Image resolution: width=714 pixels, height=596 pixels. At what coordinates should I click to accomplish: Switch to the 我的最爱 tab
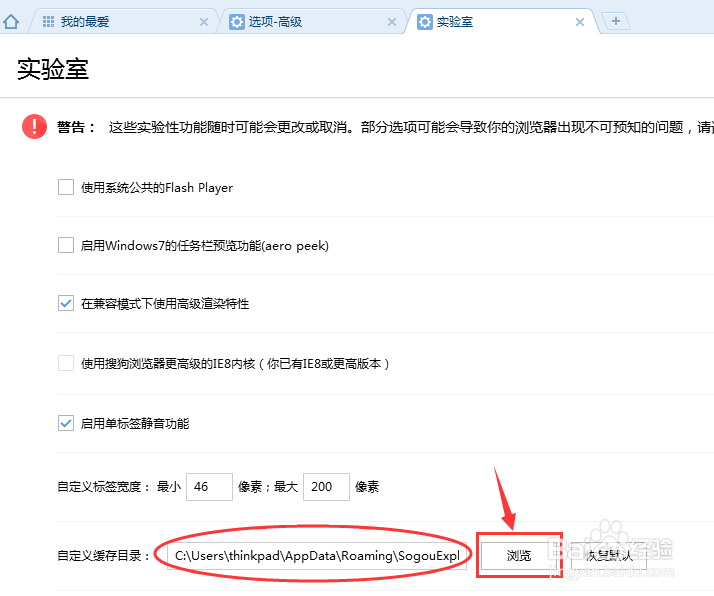123,21
